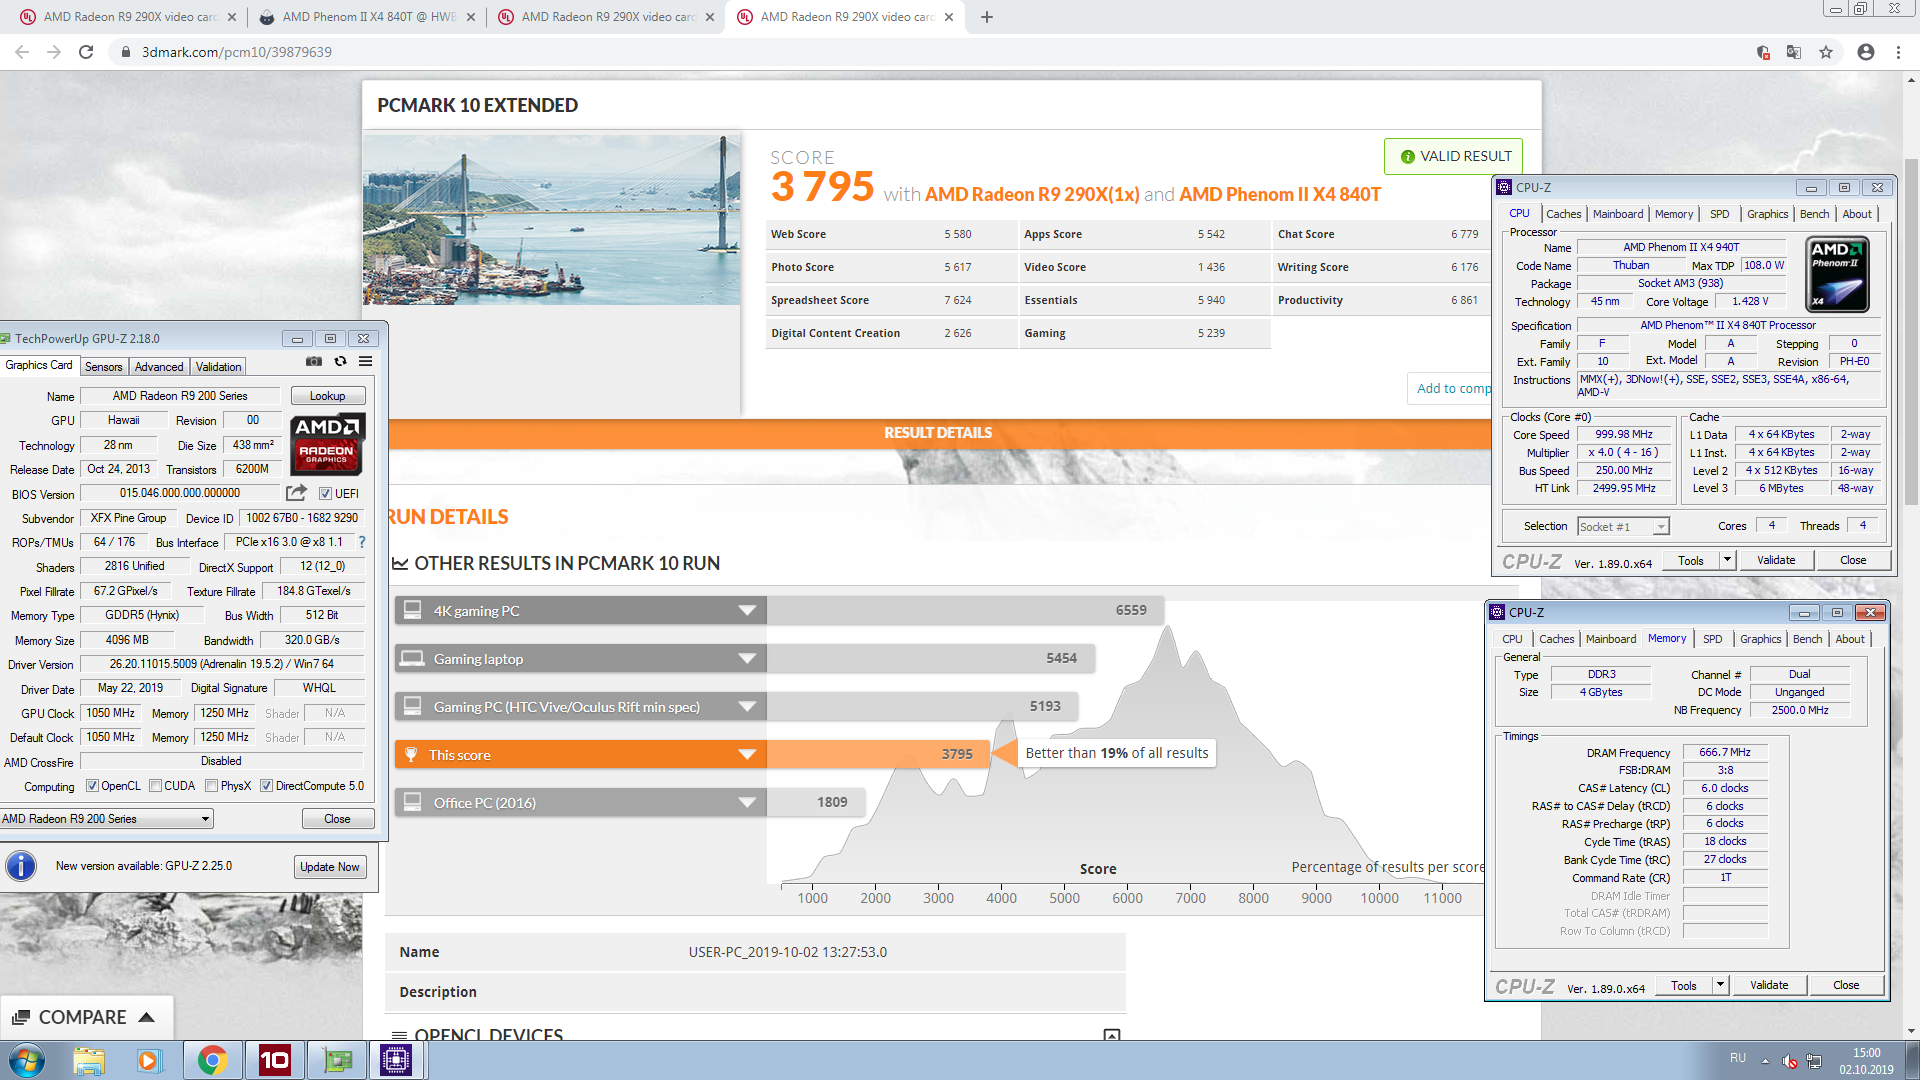Viewport: 1920px width, 1080px height.
Task: Click the monitor icon on 4K gaming PC row
Action: (411, 610)
